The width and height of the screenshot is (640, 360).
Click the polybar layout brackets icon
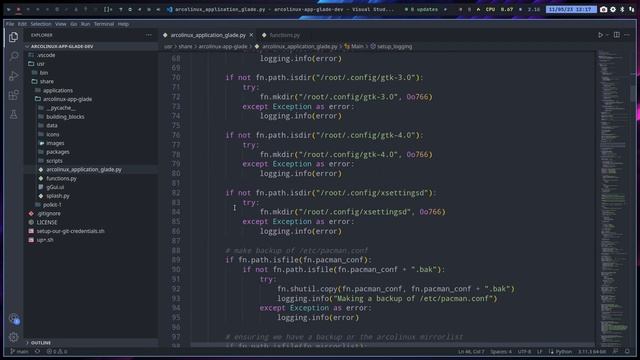point(108,9)
